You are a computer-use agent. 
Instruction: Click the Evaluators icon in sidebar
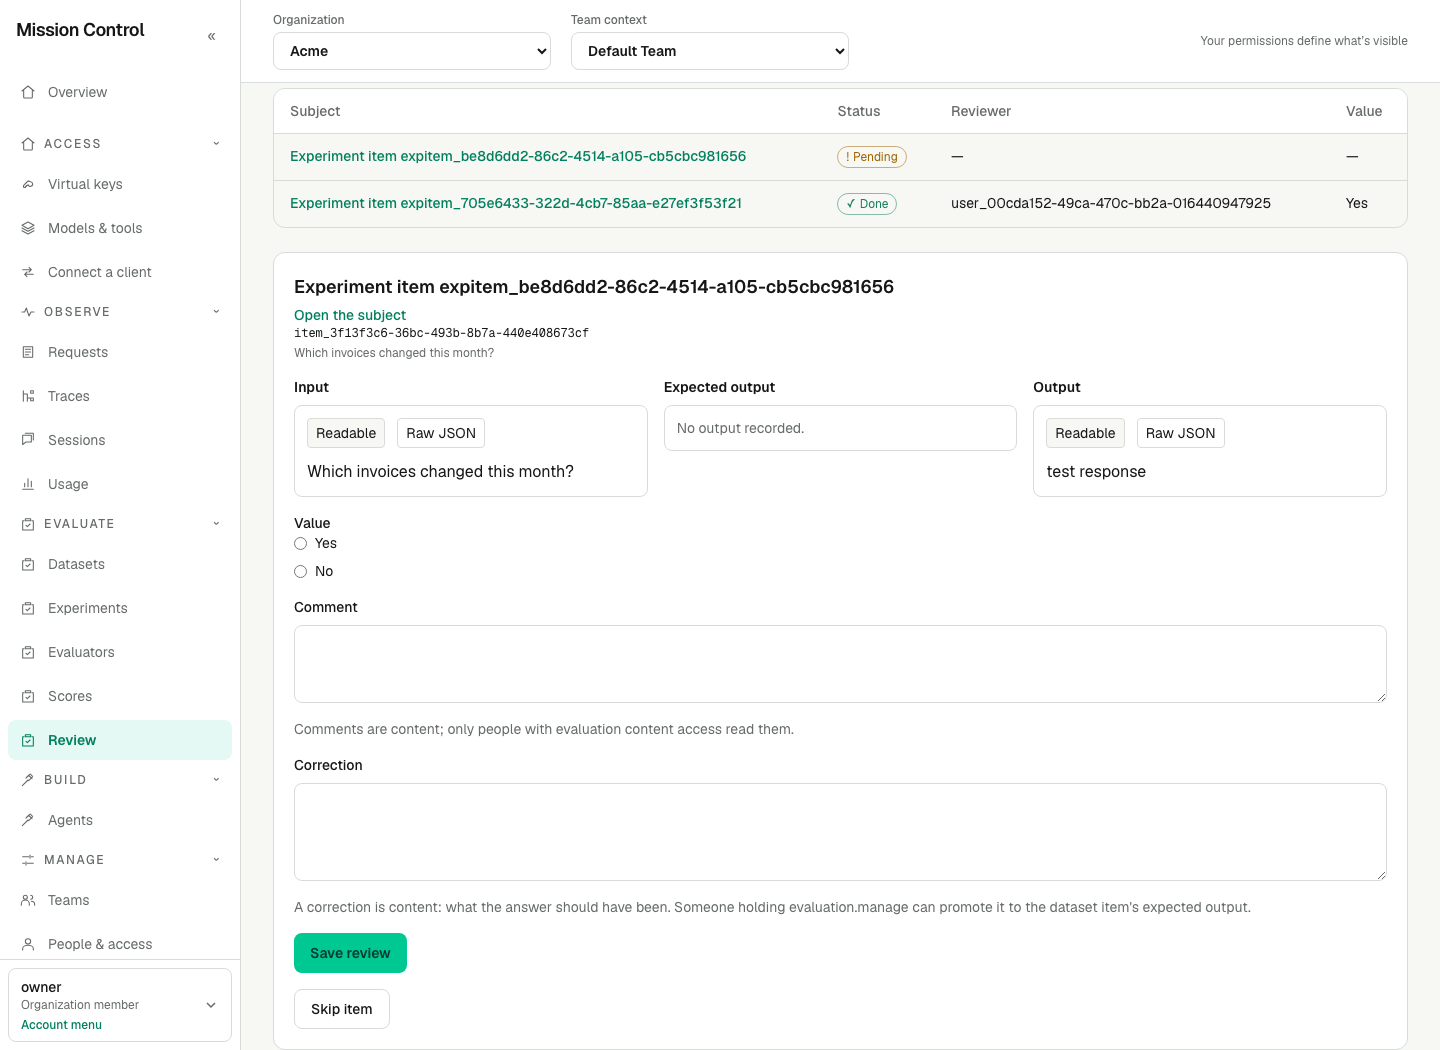(28, 652)
